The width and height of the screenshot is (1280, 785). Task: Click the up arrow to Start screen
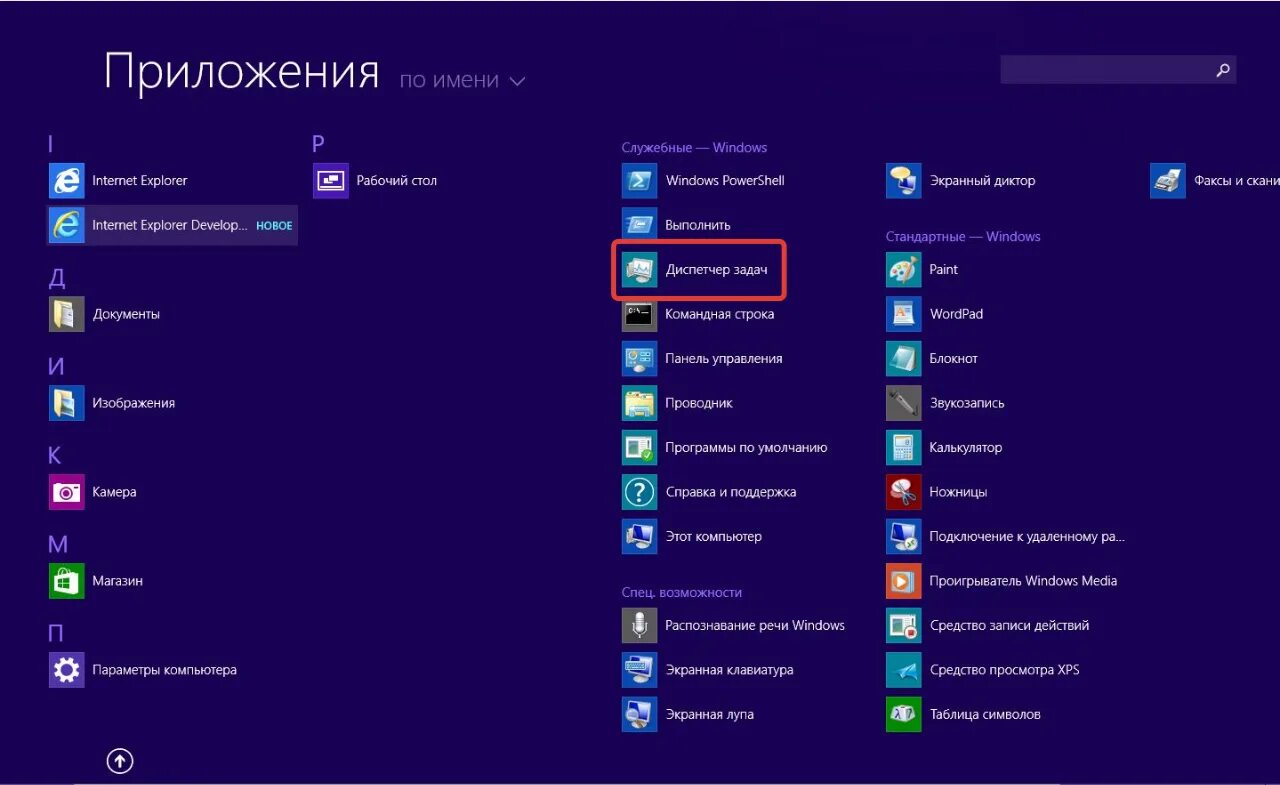point(120,762)
